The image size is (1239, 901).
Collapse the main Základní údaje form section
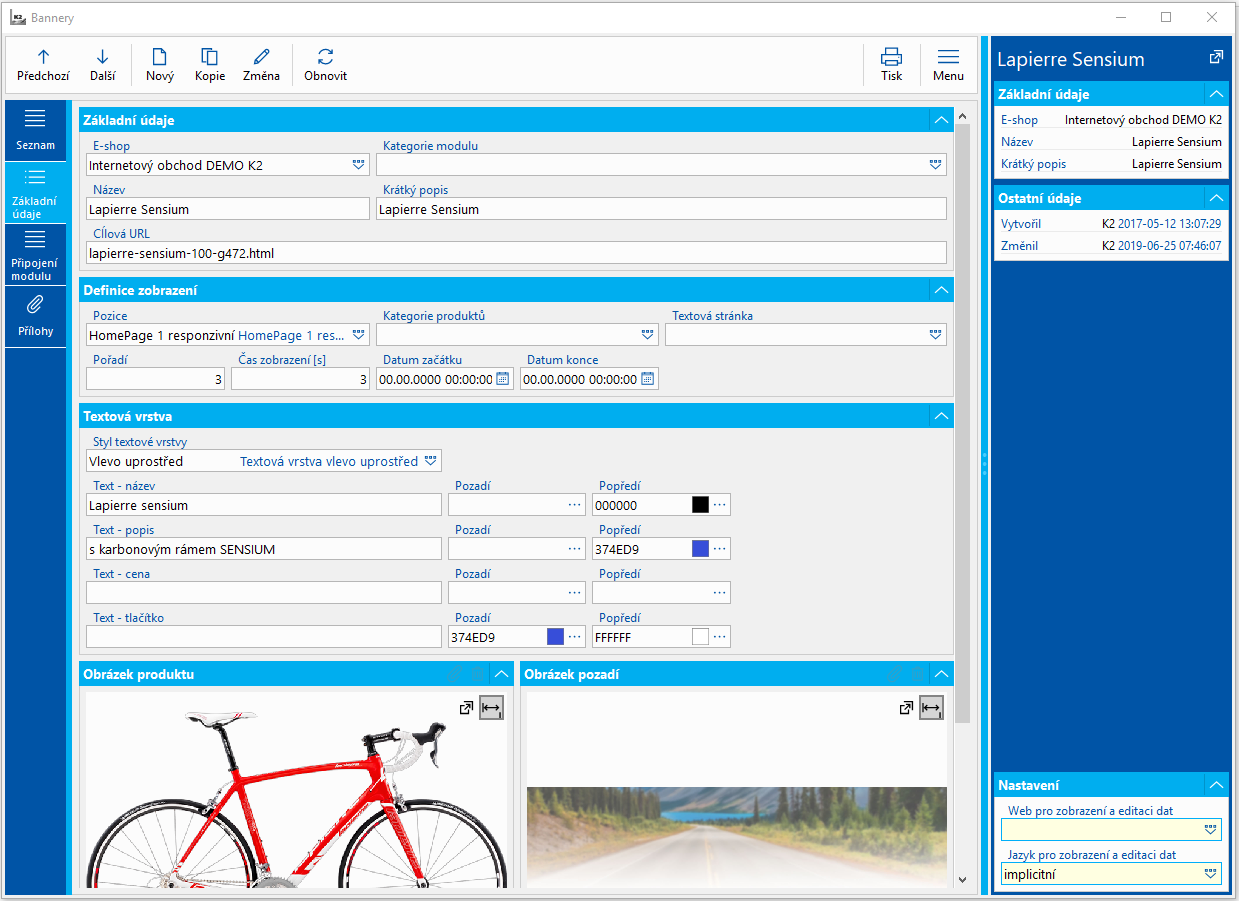pyautogui.click(x=940, y=120)
